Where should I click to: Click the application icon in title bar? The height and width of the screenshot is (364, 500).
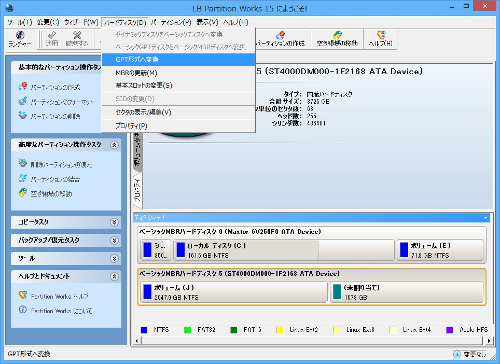(x=9, y=7)
